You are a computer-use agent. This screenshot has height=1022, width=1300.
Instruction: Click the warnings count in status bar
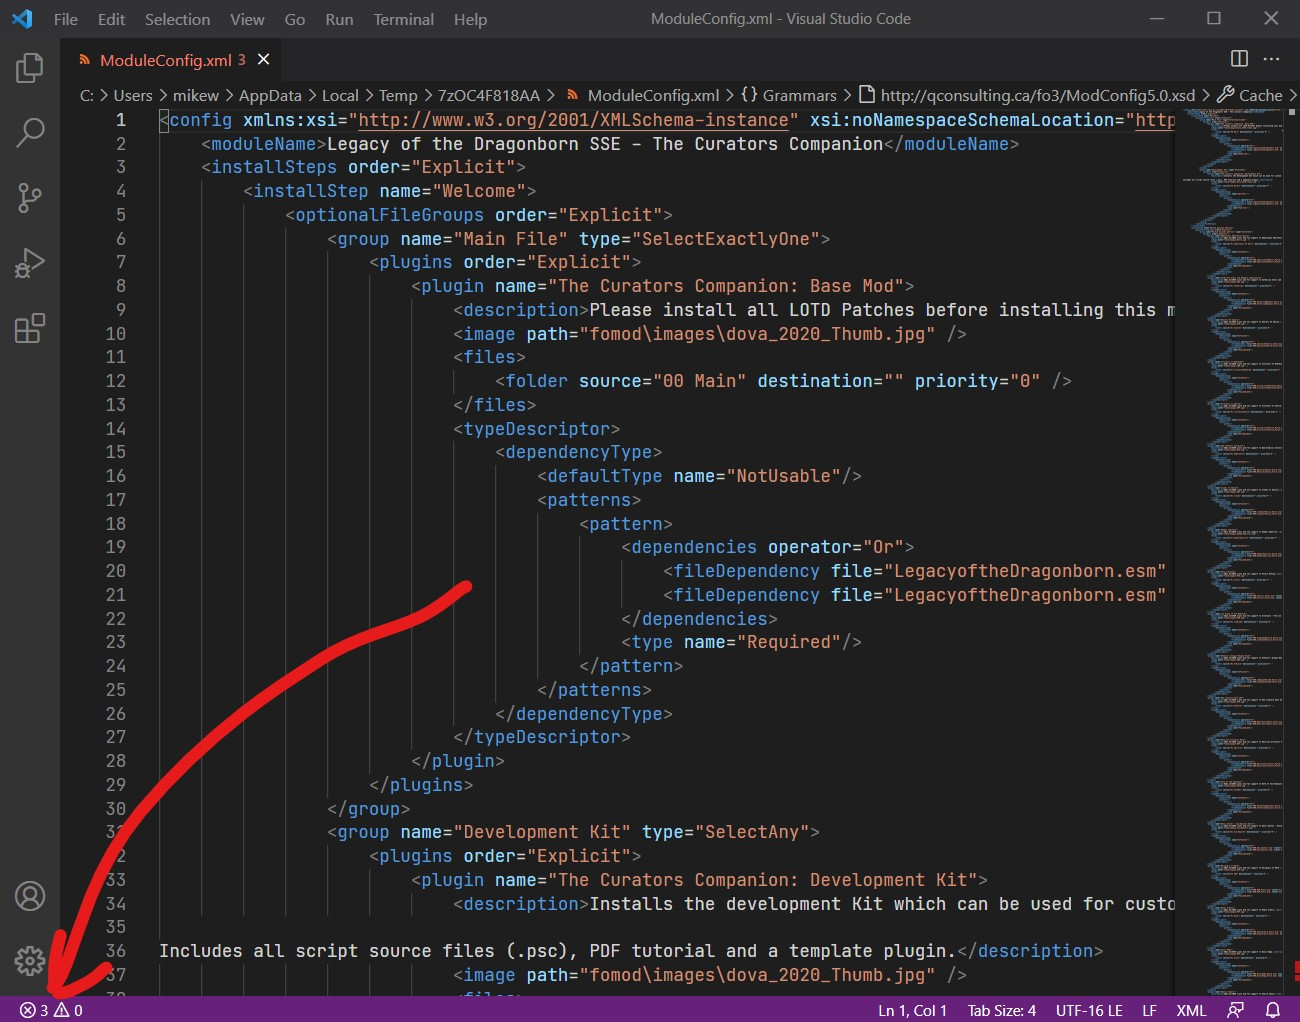point(68,1010)
